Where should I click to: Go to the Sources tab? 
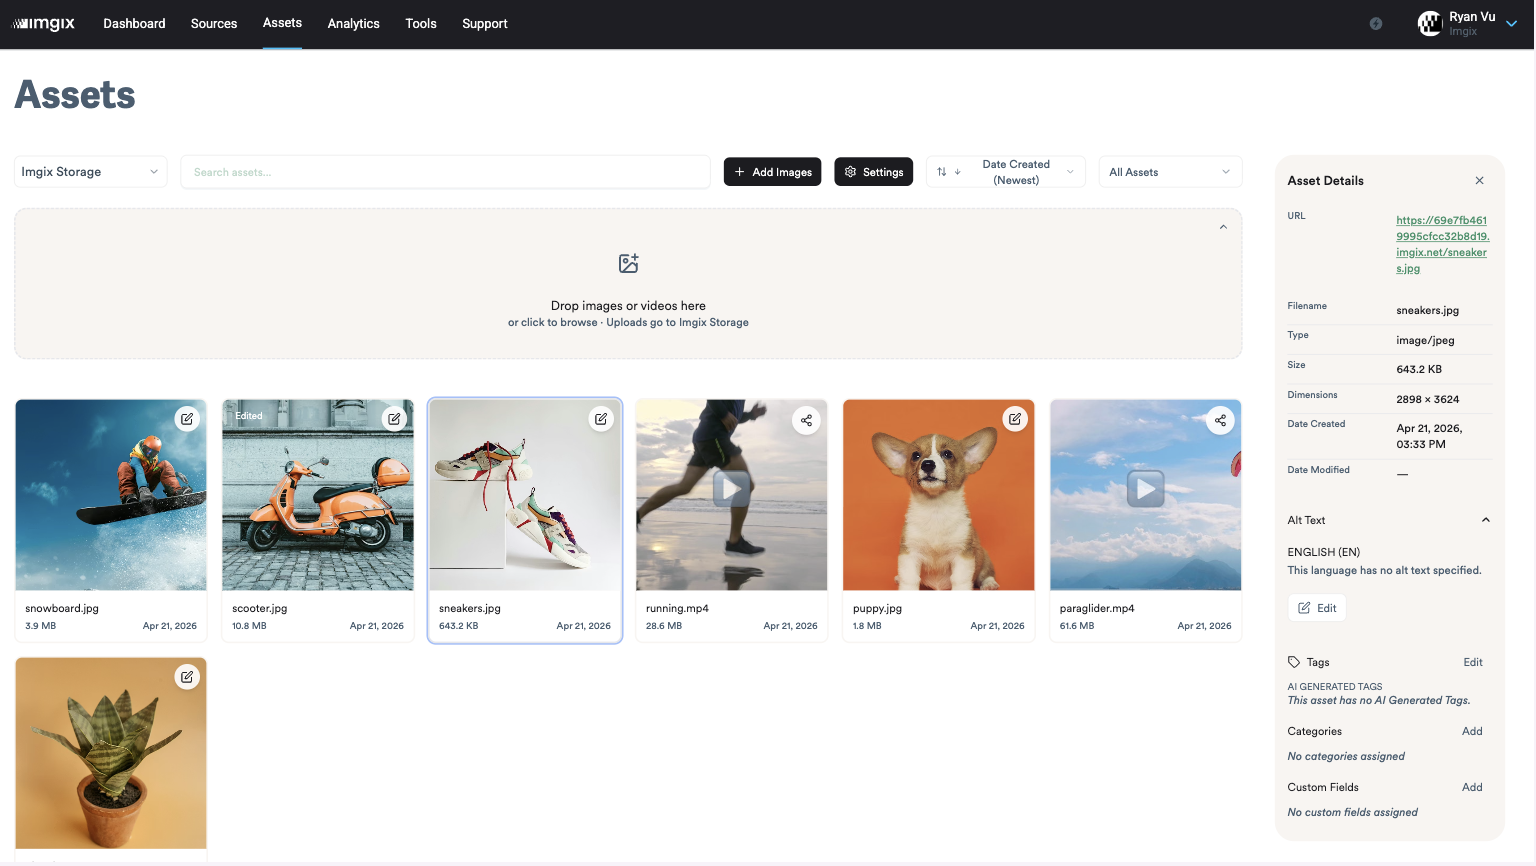(x=213, y=23)
